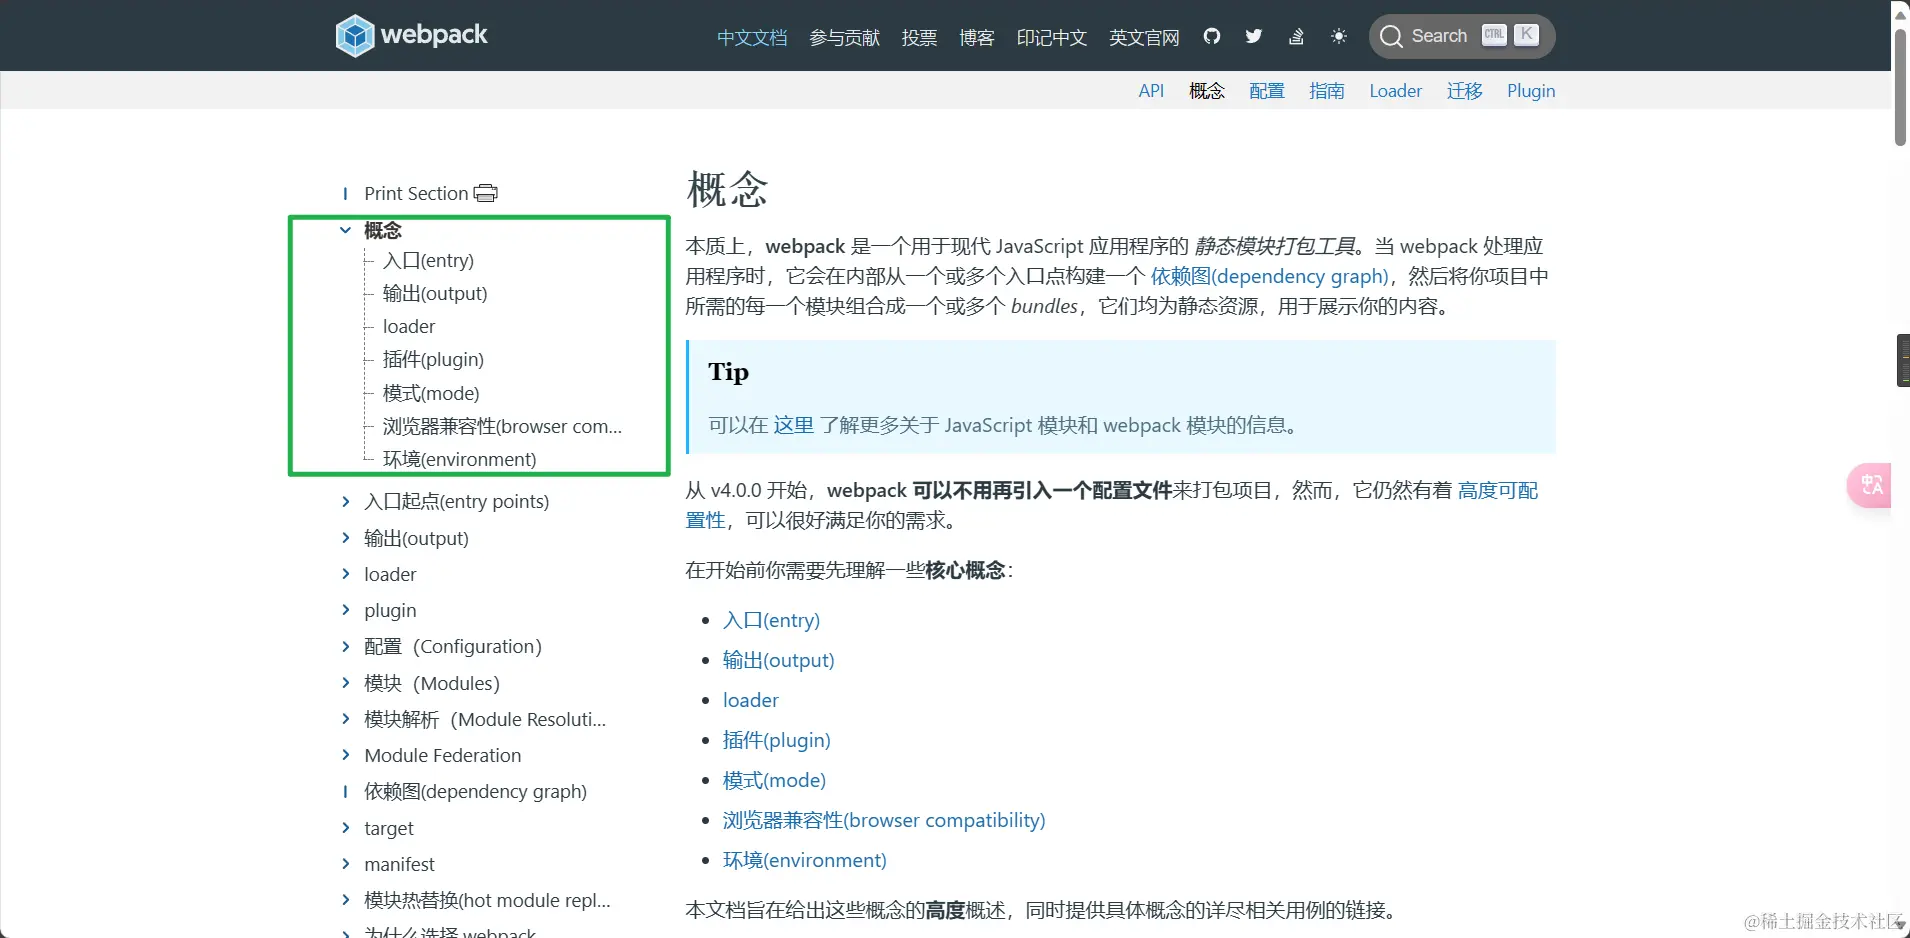This screenshot has height=938, width=1910.
Task: Open 英文官网 in the top navigation
Action: click(1144, 37)
